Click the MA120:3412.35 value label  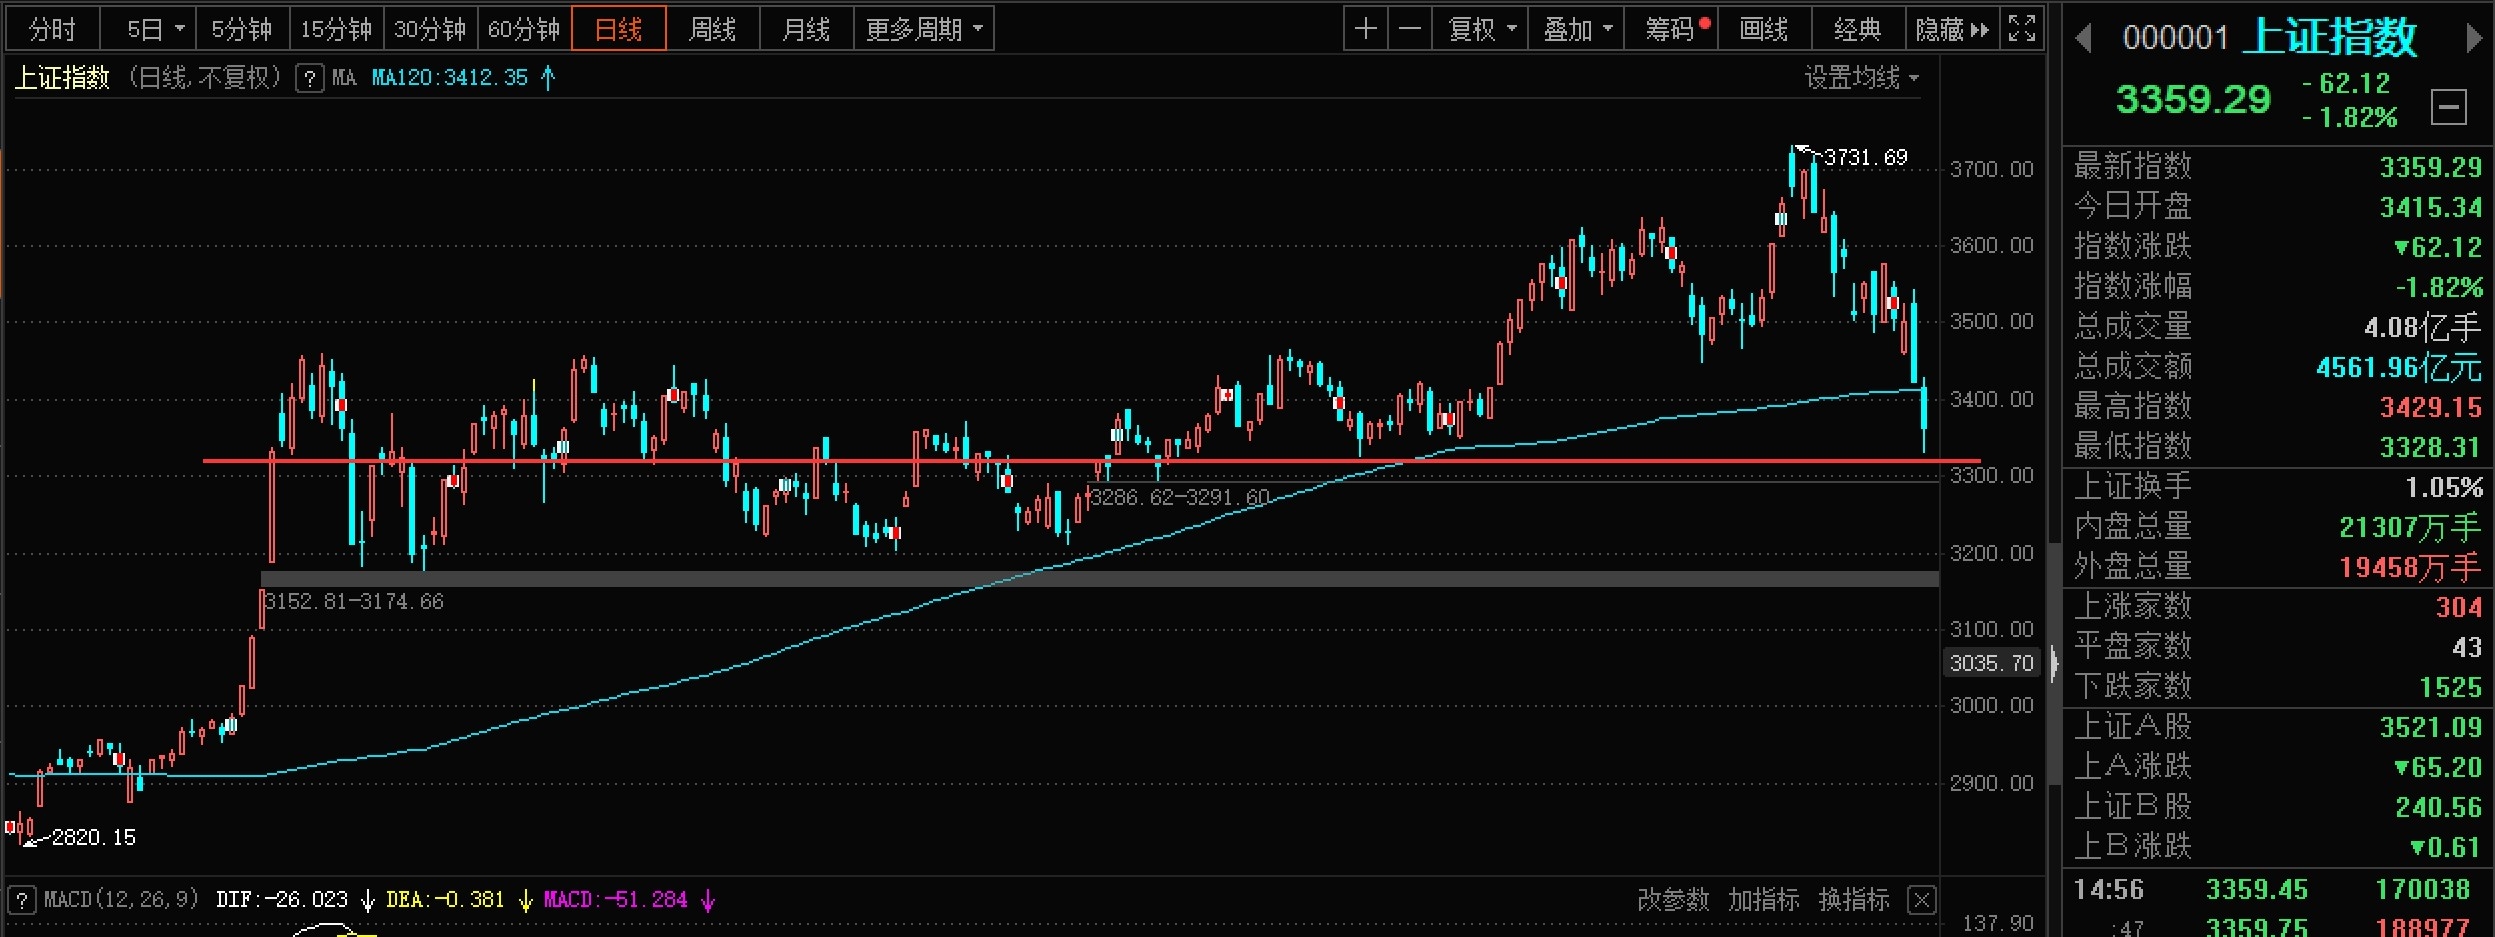[450, 78]
